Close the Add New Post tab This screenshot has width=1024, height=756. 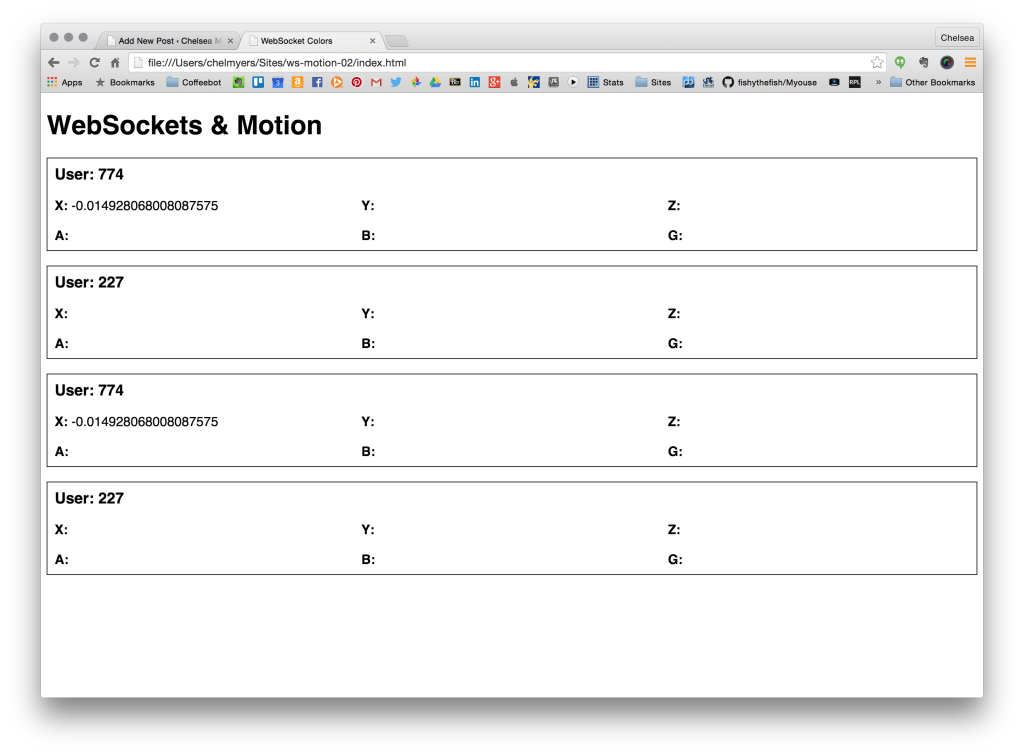point(230,40)
